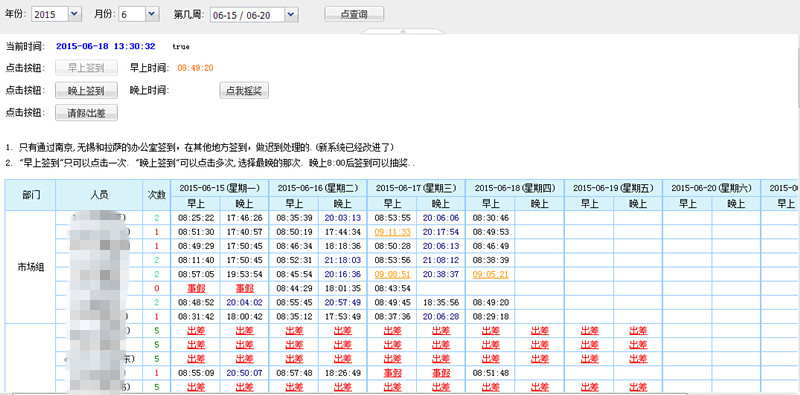Open the orange 09:11:33 late sign-in link
This screenshot has height=395, width=800.
pyautogui.click(x=392, y=232)
